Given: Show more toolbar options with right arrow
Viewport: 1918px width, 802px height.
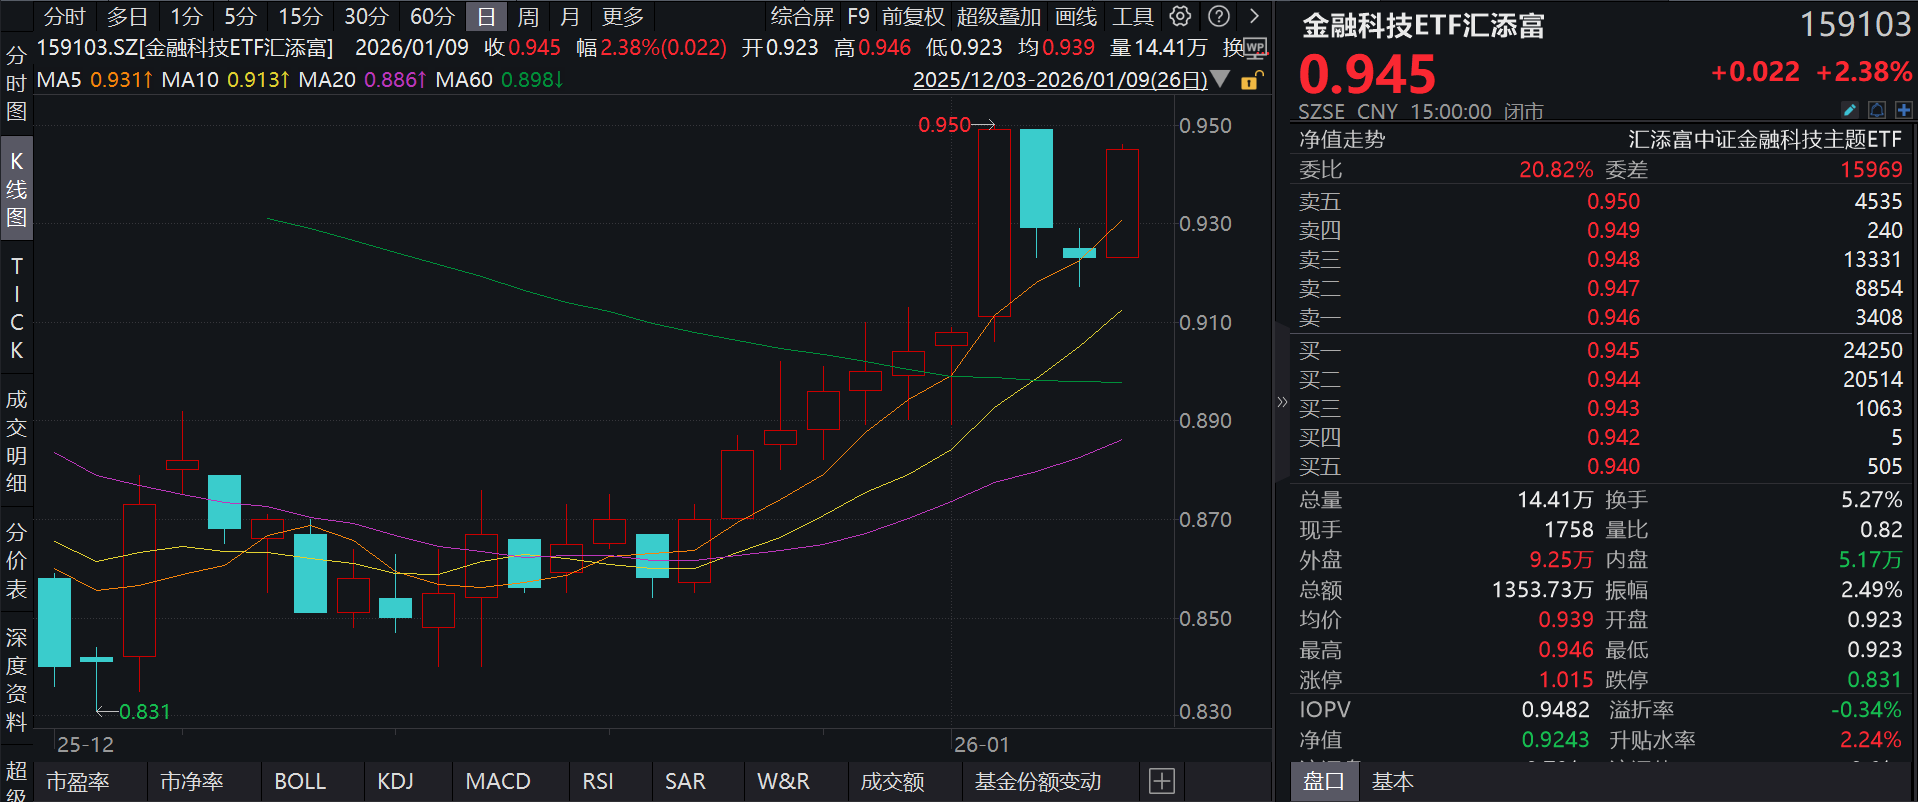Looking at the screenshot, I should (x=1254, y=16).
